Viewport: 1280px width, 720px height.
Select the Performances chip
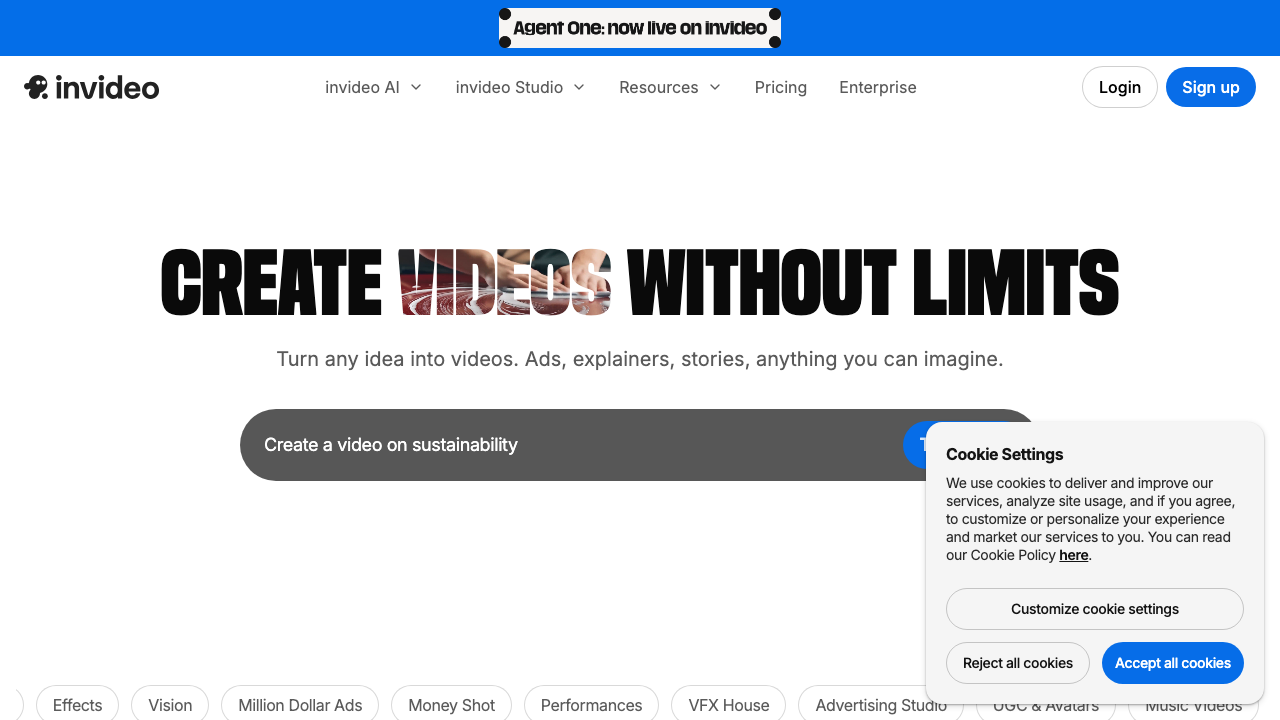(591, 704)
